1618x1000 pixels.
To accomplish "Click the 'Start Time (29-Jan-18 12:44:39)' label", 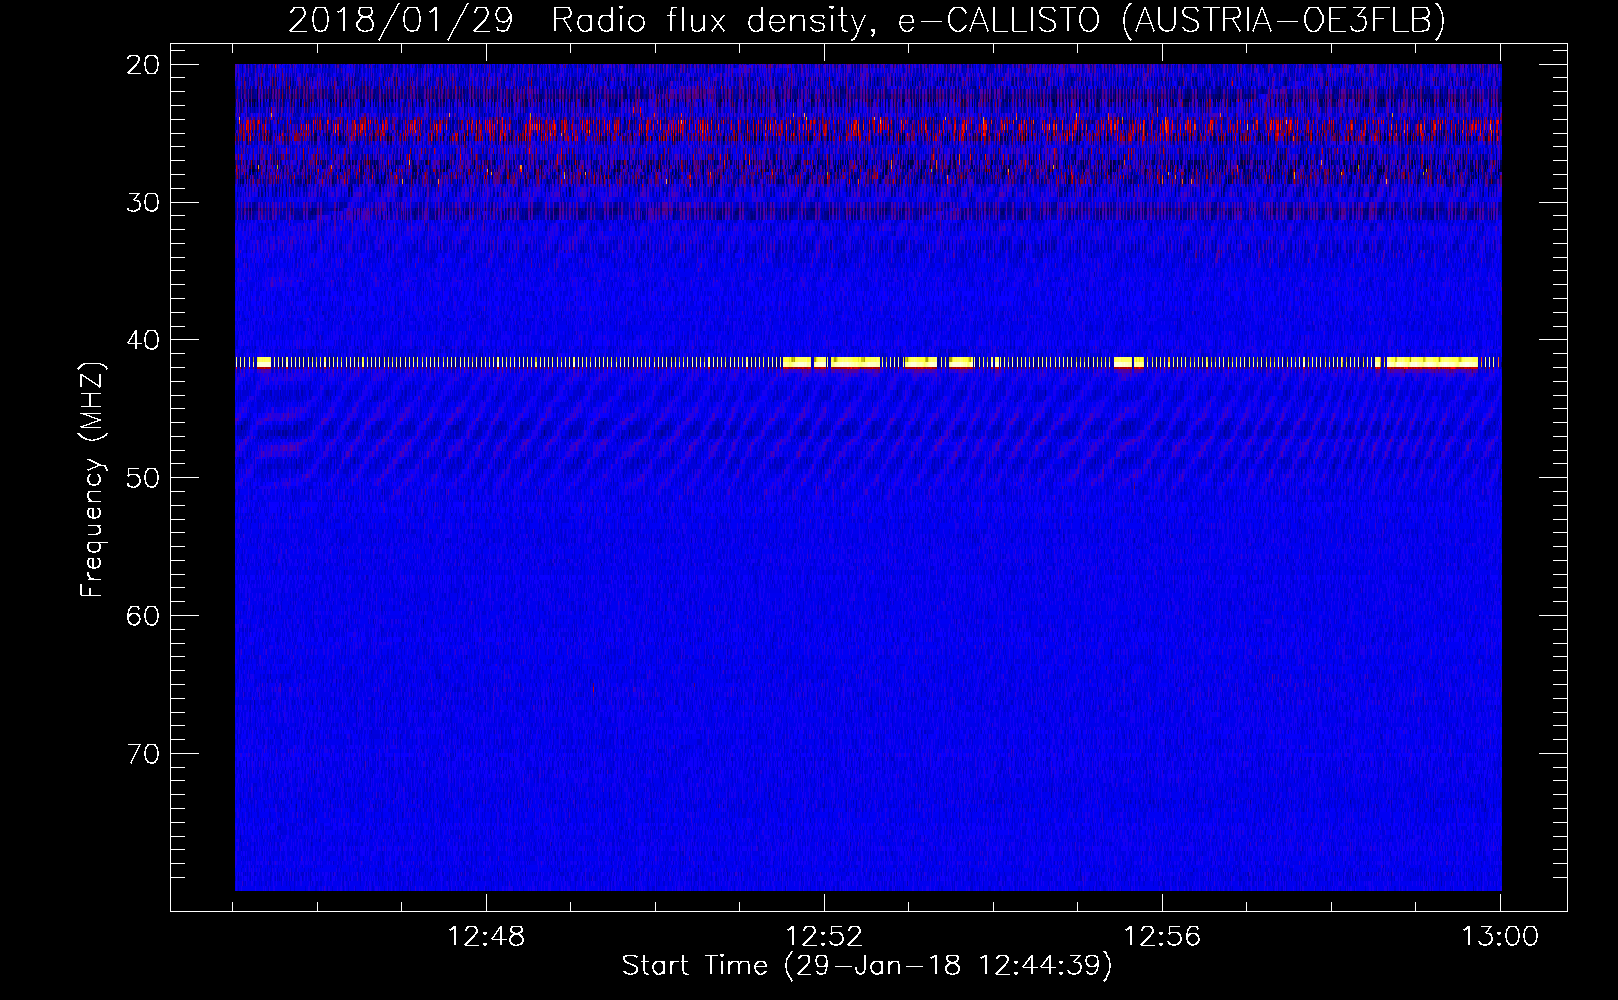I will (867, 966).
